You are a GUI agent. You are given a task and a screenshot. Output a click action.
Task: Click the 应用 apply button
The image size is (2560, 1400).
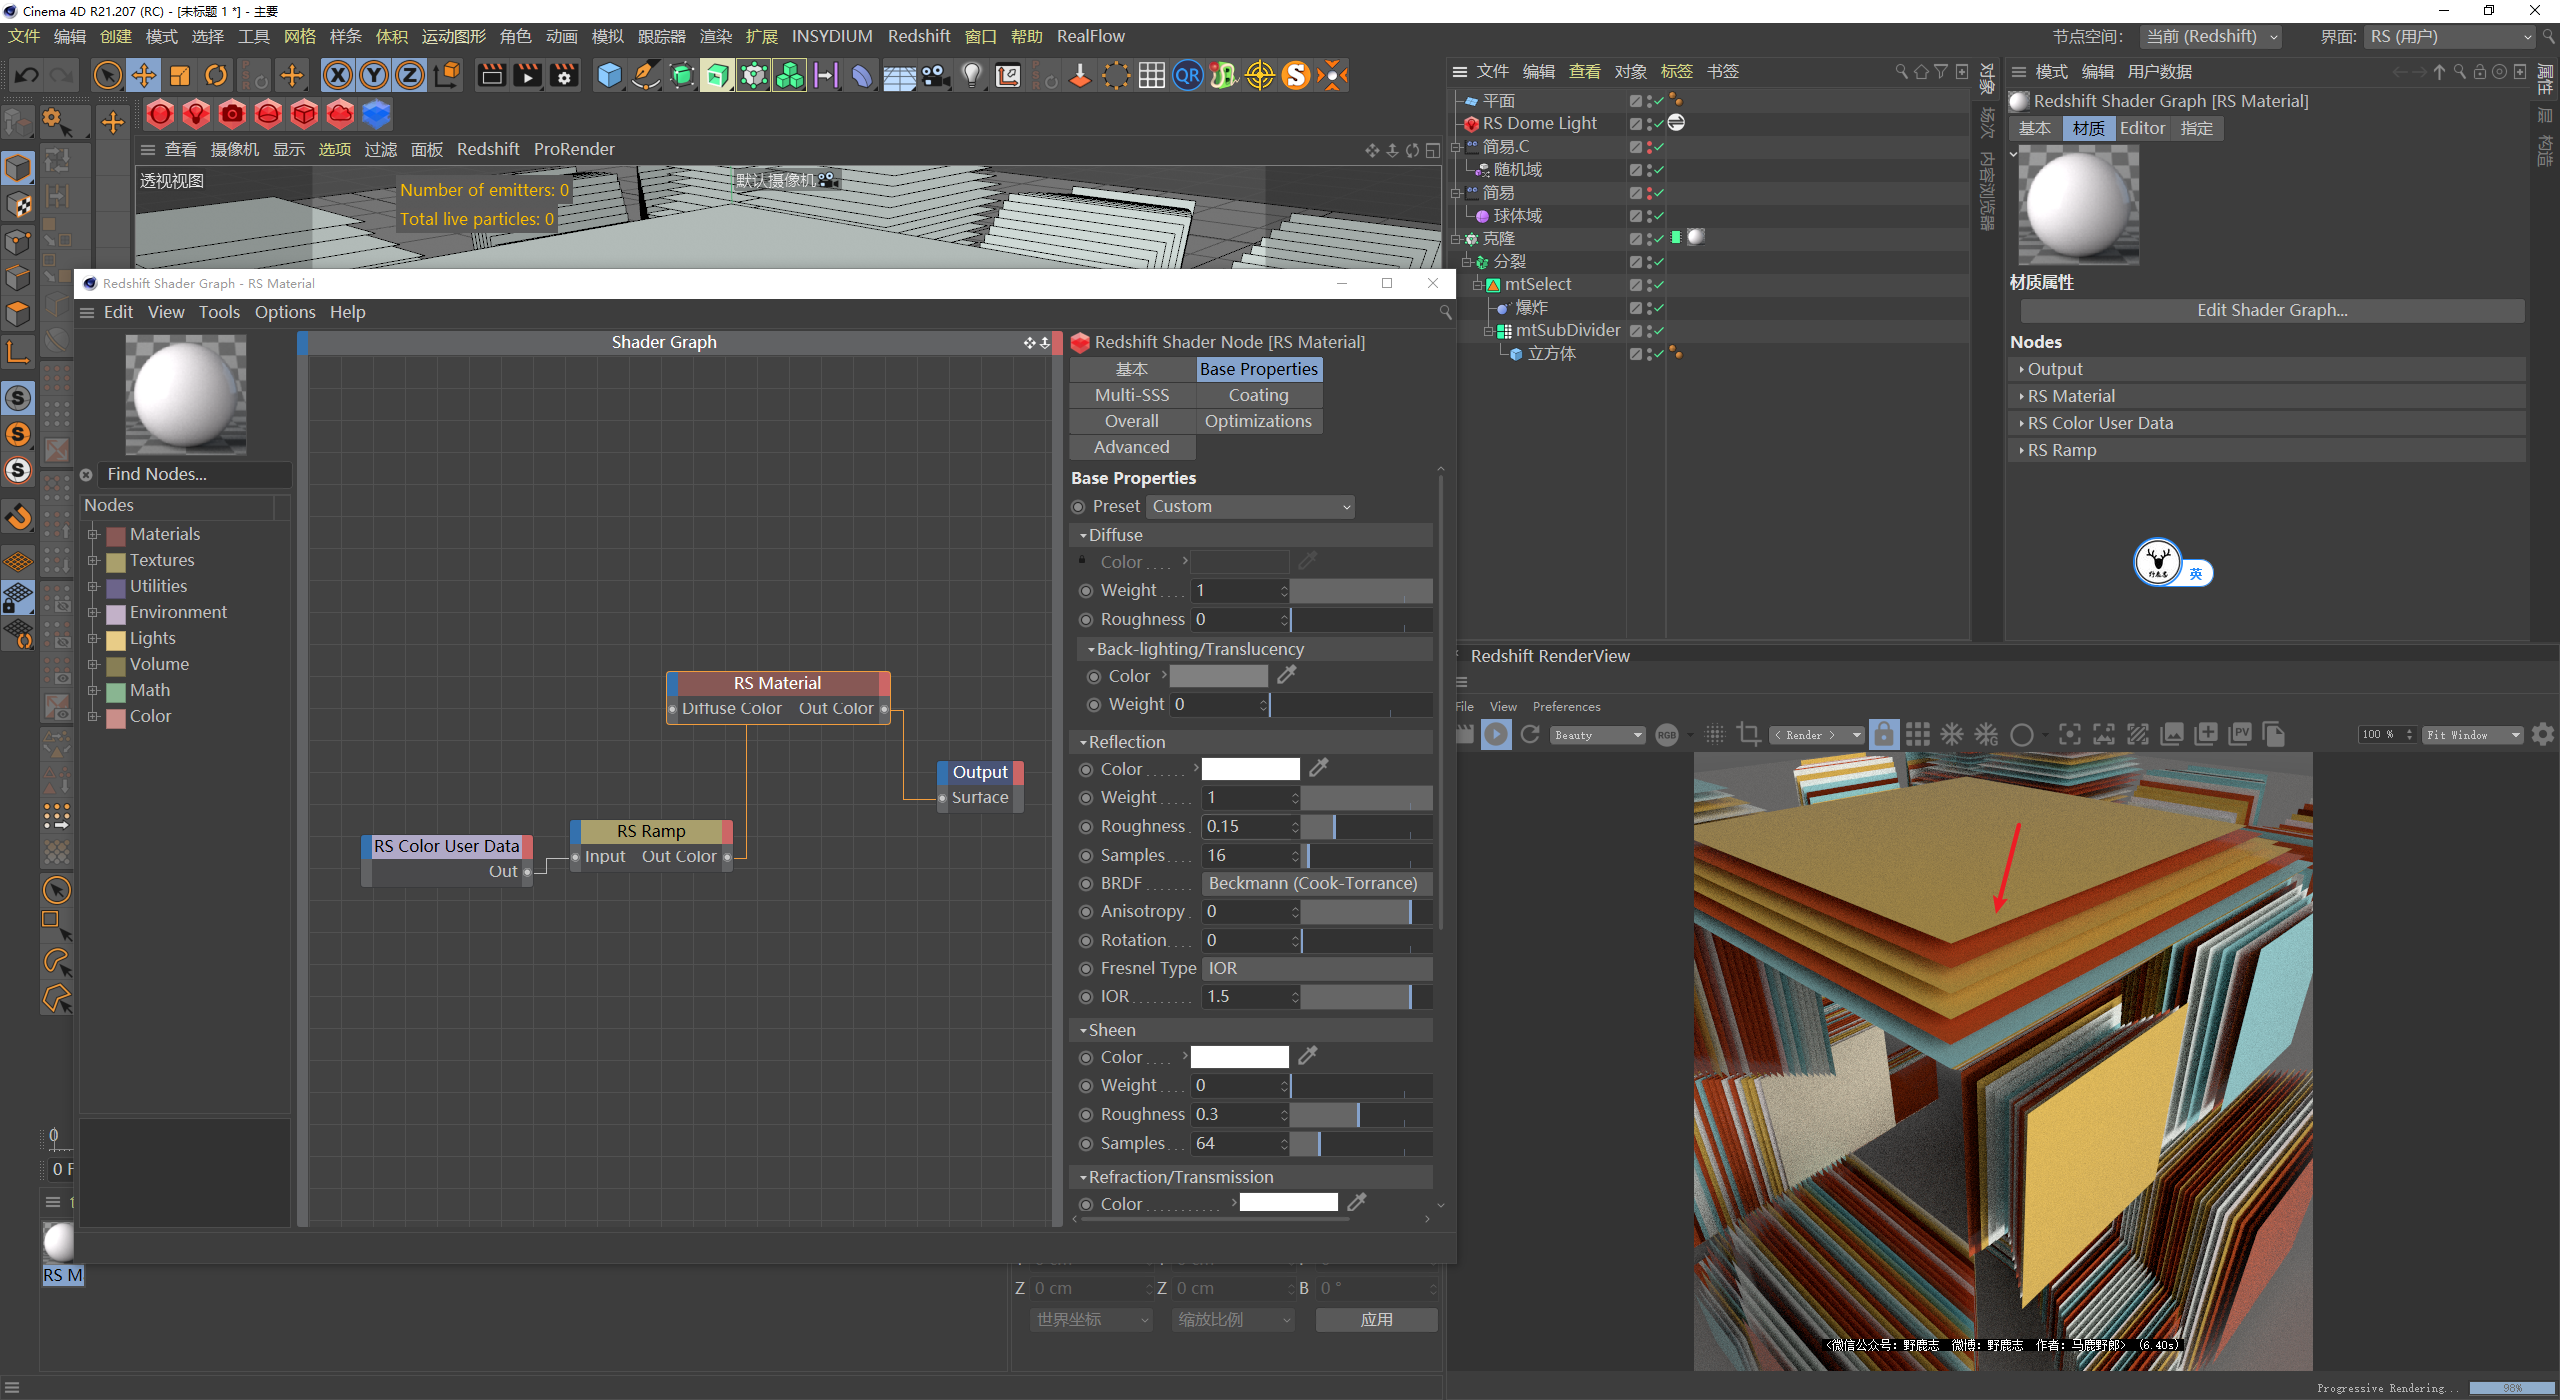(1376, 1320)
